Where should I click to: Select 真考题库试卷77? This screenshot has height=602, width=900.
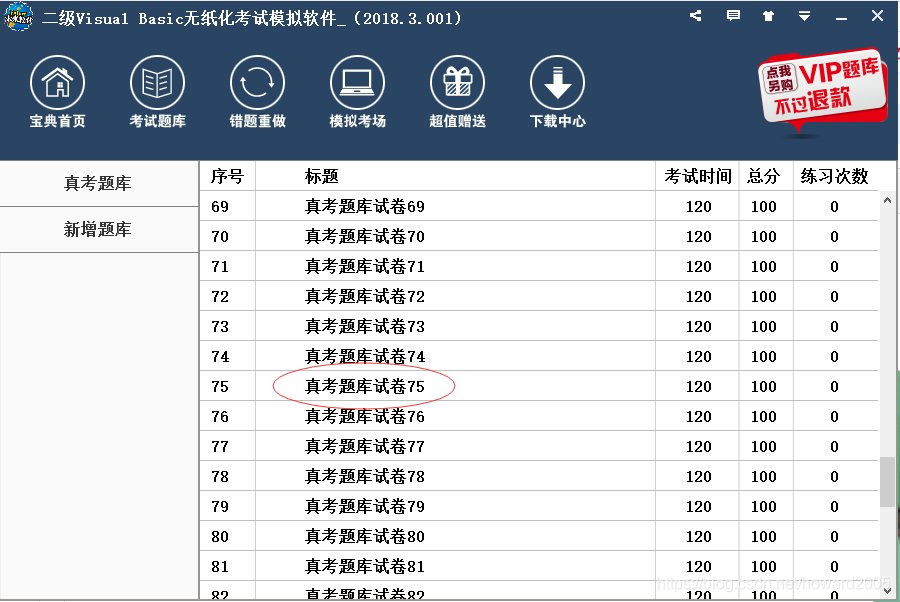click(x=364, y=446)
